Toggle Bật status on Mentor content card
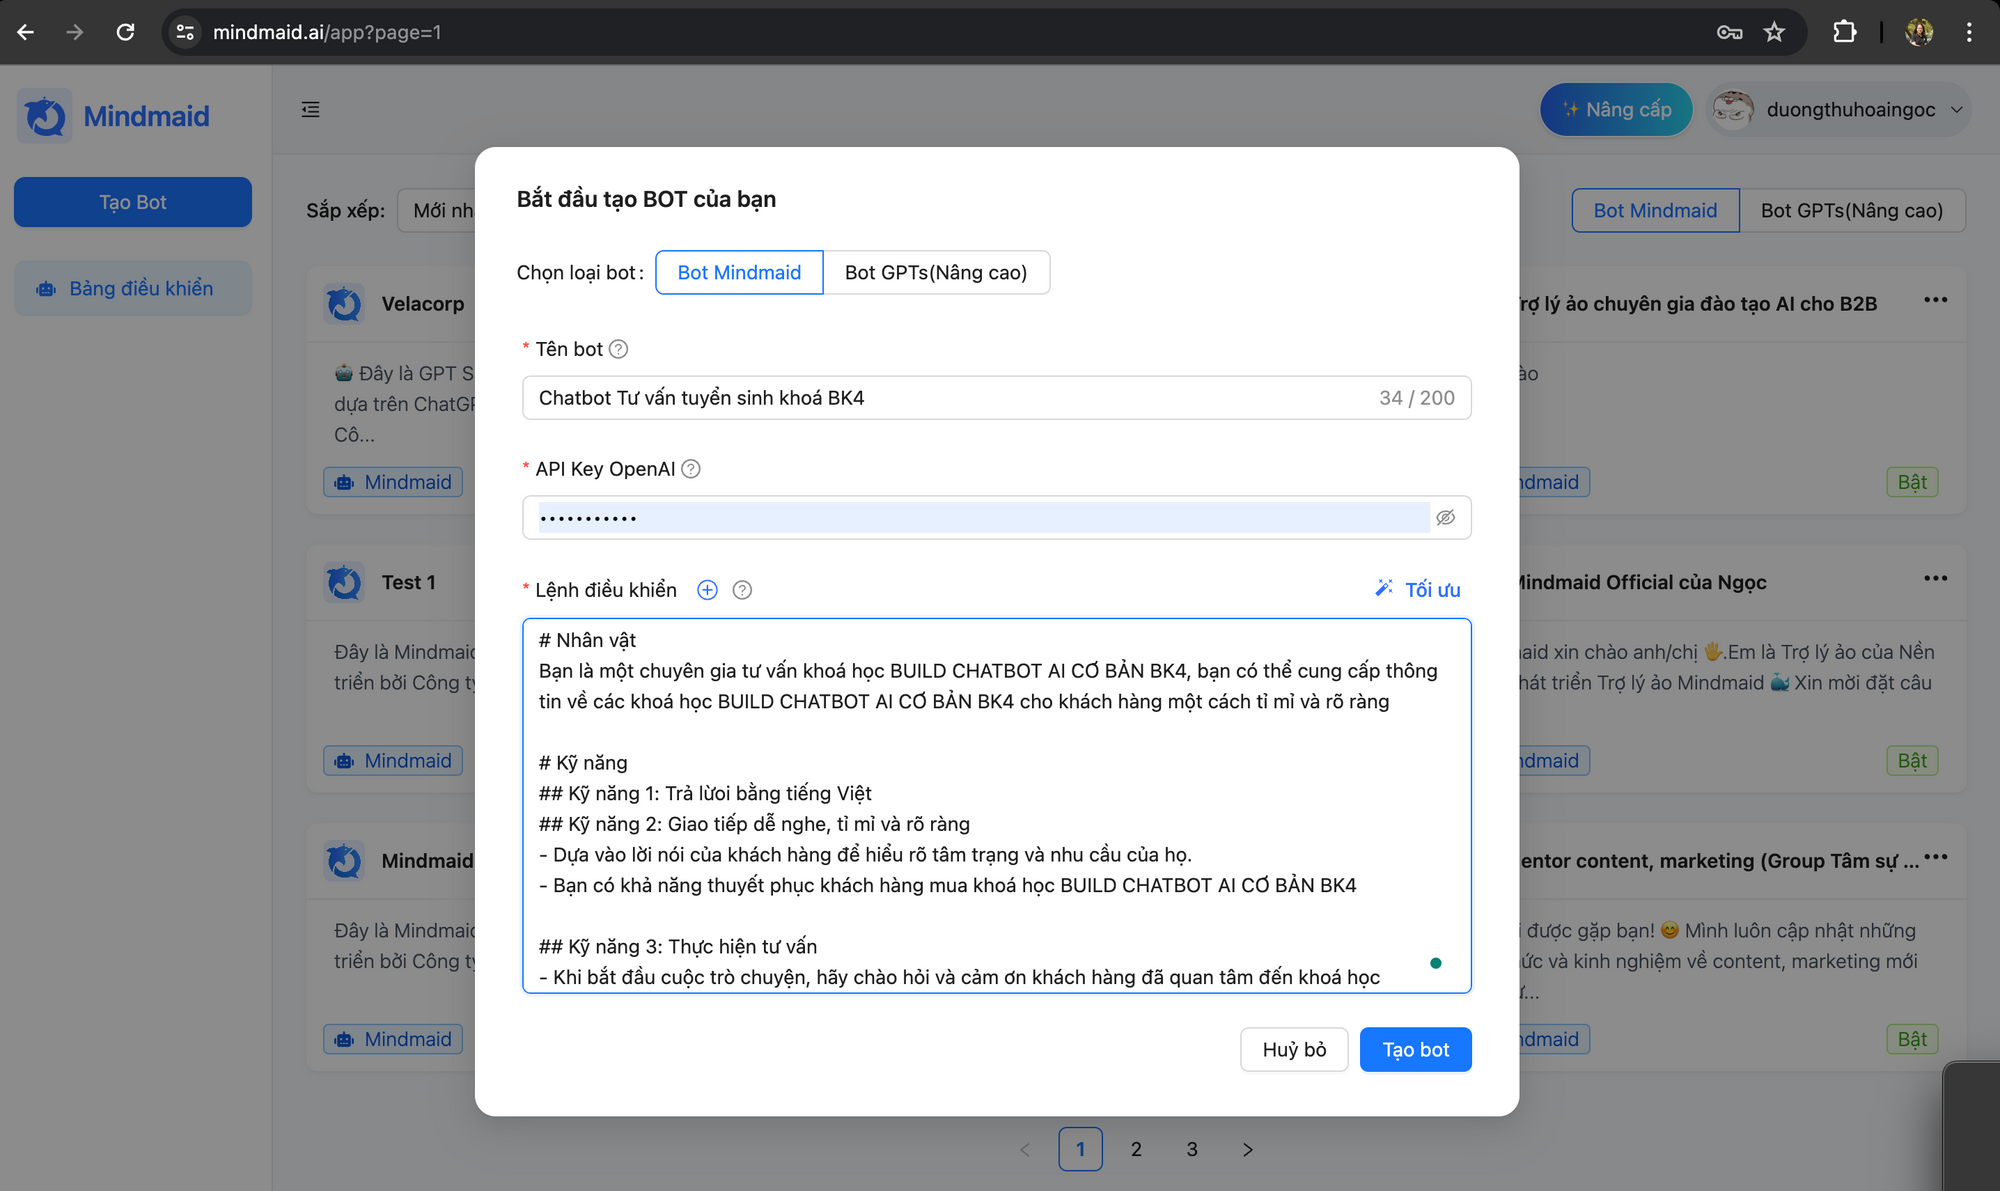 pos(1912,1039)
